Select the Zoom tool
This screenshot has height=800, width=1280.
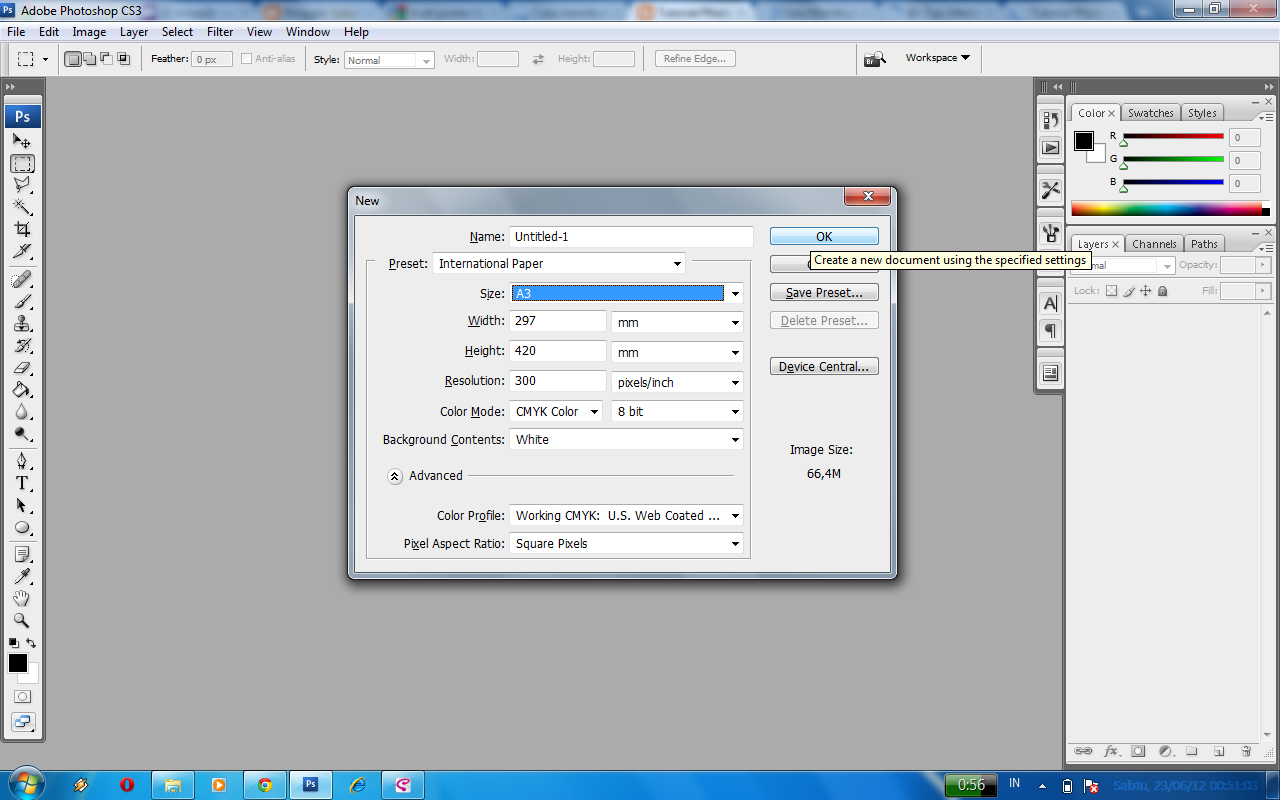pyautogui.click(x=22, y=620)
